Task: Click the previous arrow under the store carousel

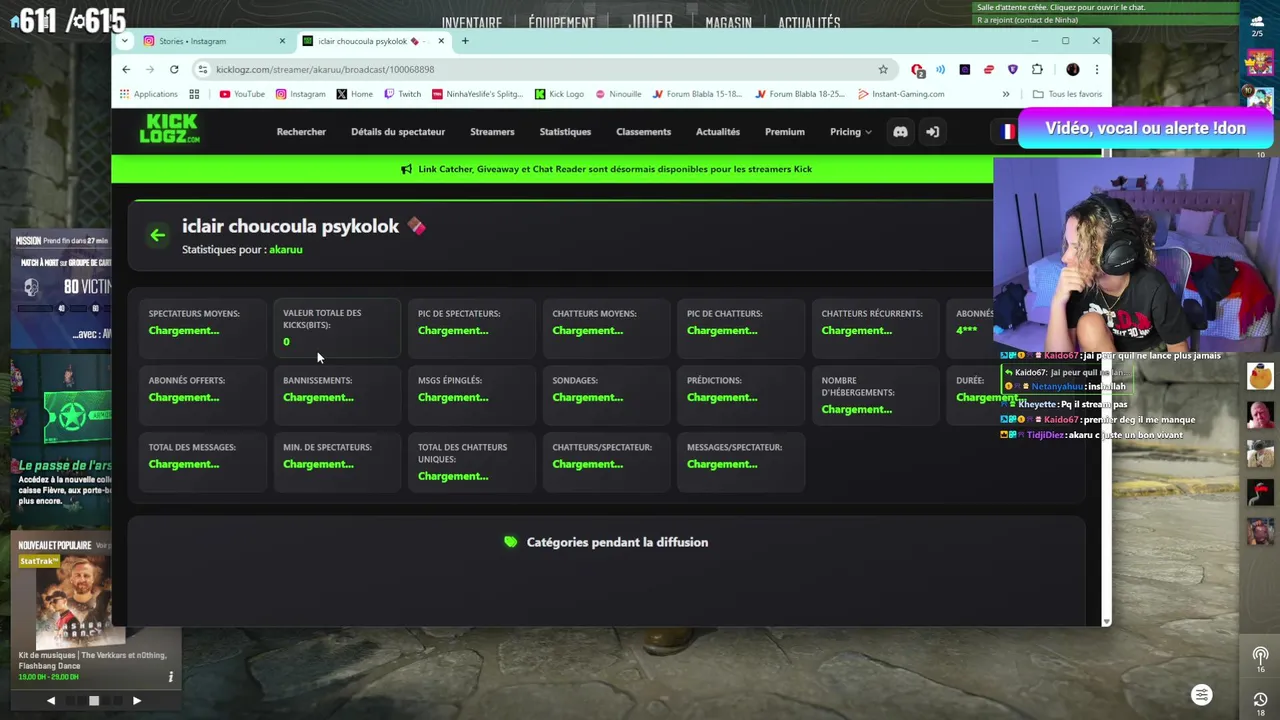Action: [x=51, y=701]
